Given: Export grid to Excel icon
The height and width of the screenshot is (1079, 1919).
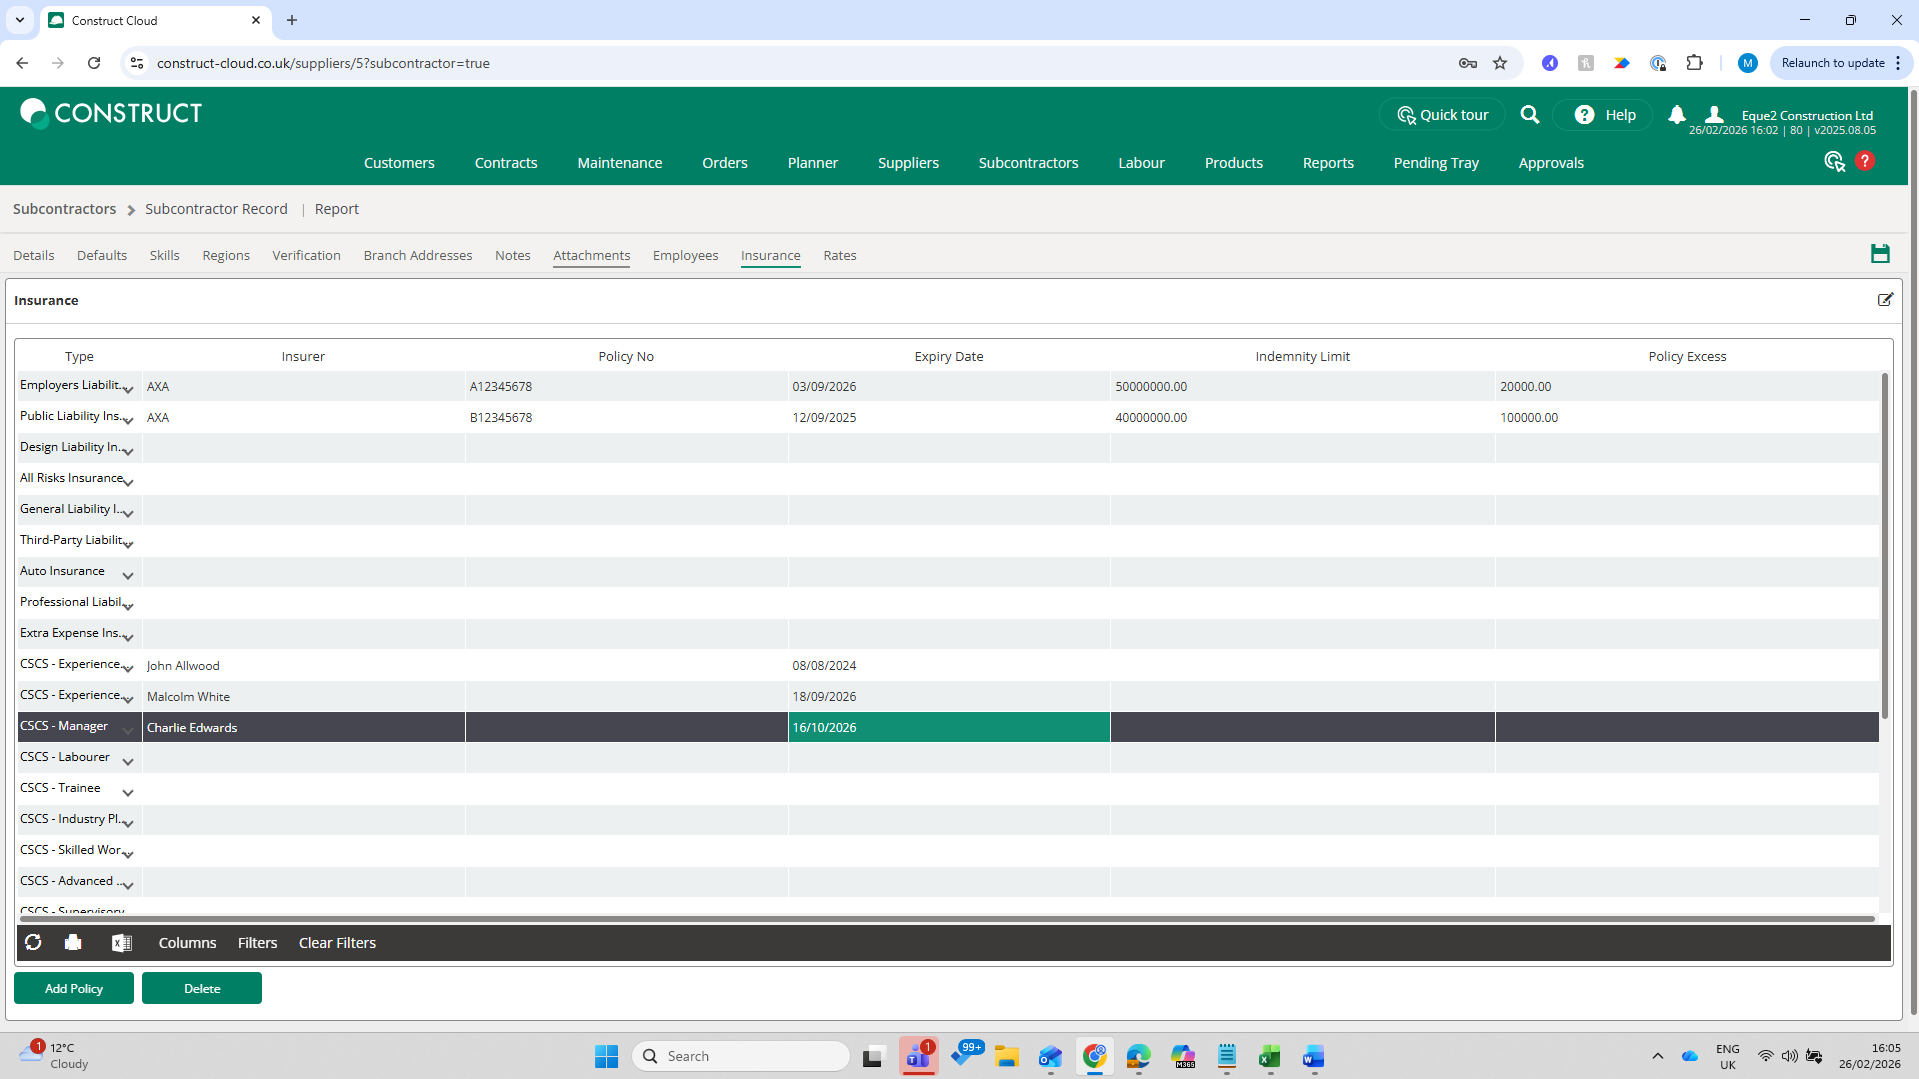Looking at the screenshot, I should [122, 943].
